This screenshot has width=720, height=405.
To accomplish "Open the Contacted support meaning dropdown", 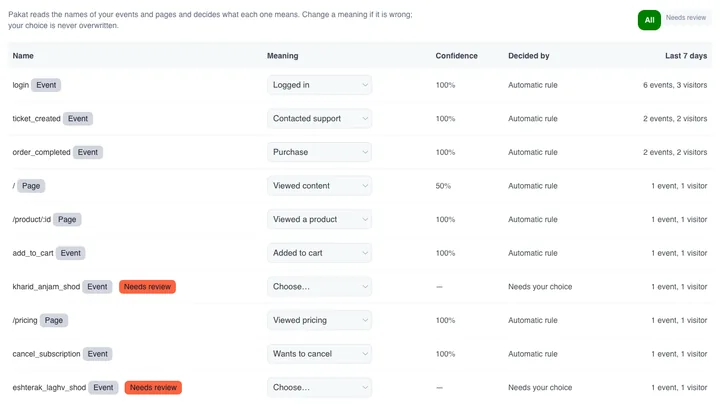I will [319, 118].
